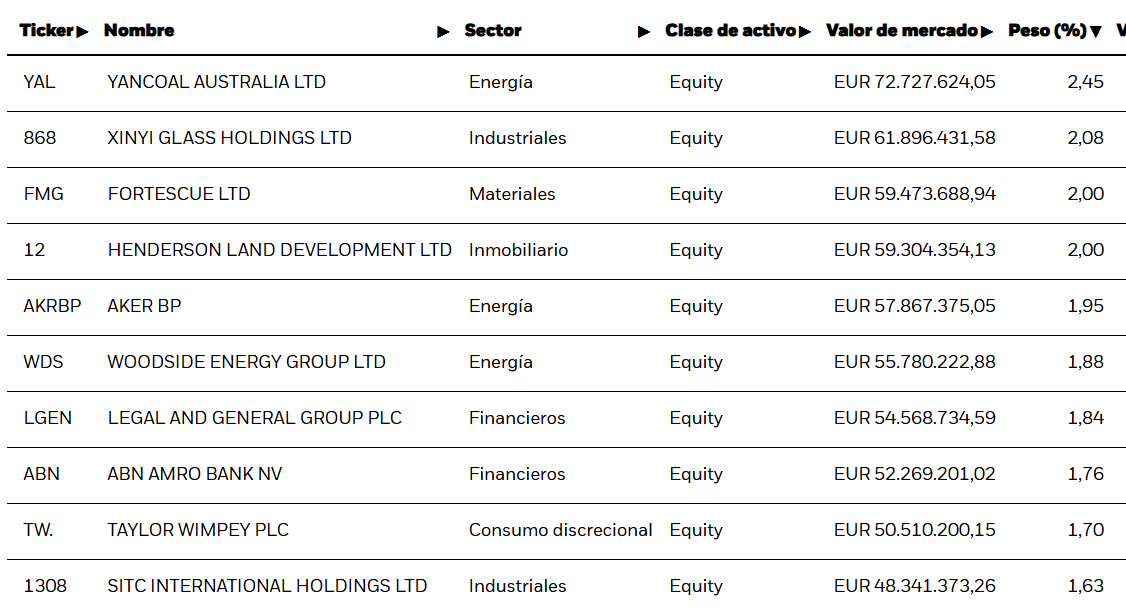Sort by Sector column header text
1126x610 pixels.
point(493,31)
